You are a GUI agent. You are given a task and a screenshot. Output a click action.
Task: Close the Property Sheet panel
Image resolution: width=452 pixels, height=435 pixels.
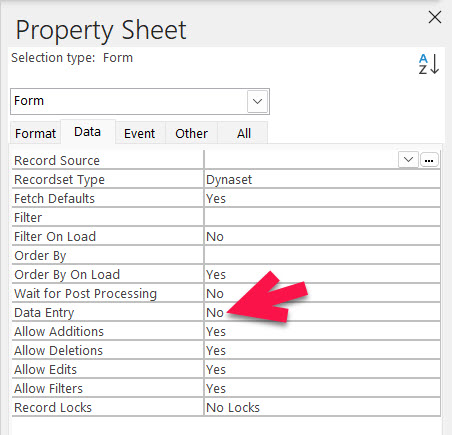(x=435, y=17)
